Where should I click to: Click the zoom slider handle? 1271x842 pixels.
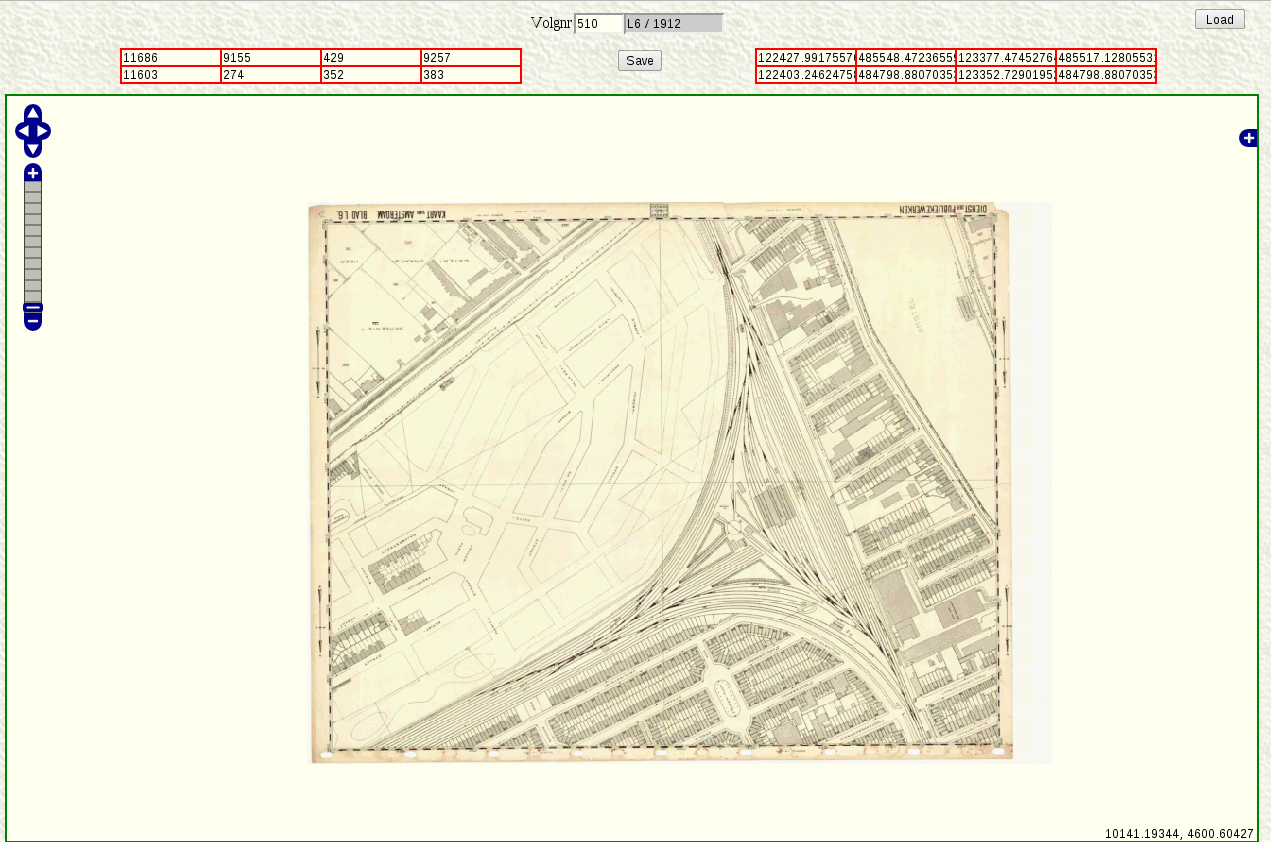click(x=33, y=307)
